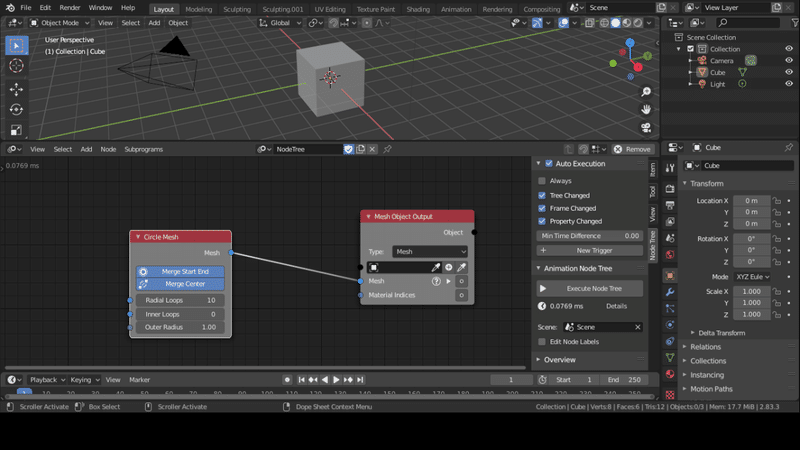Screen dimensions: 800x450
Task: Click the End frame field in timeline
Action: pos(624,380)
